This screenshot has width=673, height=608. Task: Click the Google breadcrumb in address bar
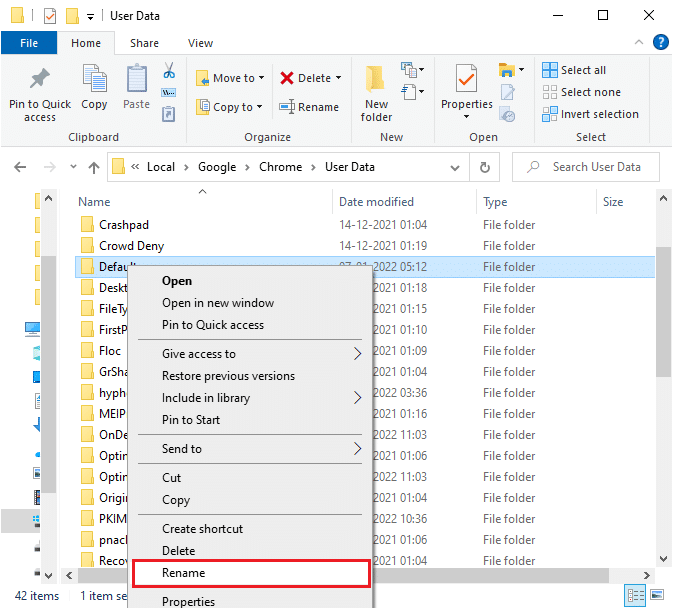(x=217, y=167)
